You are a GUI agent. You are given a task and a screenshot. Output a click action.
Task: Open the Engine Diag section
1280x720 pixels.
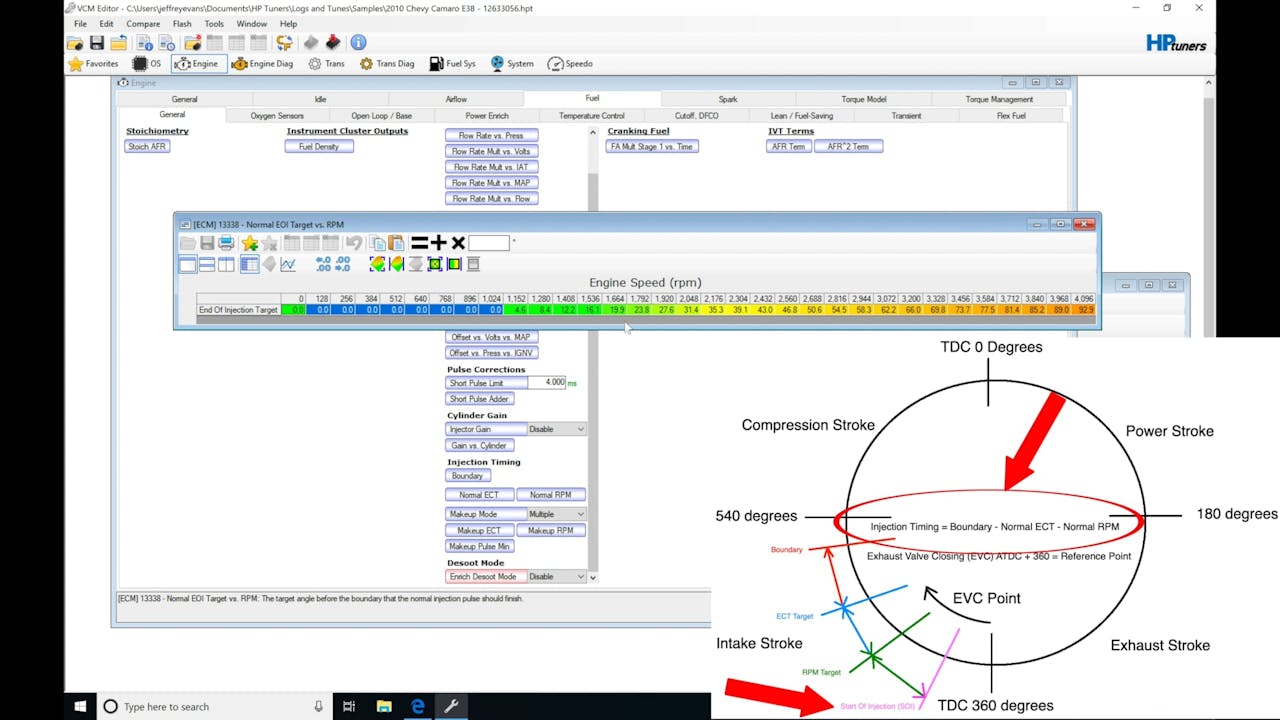tap(262, 64)
